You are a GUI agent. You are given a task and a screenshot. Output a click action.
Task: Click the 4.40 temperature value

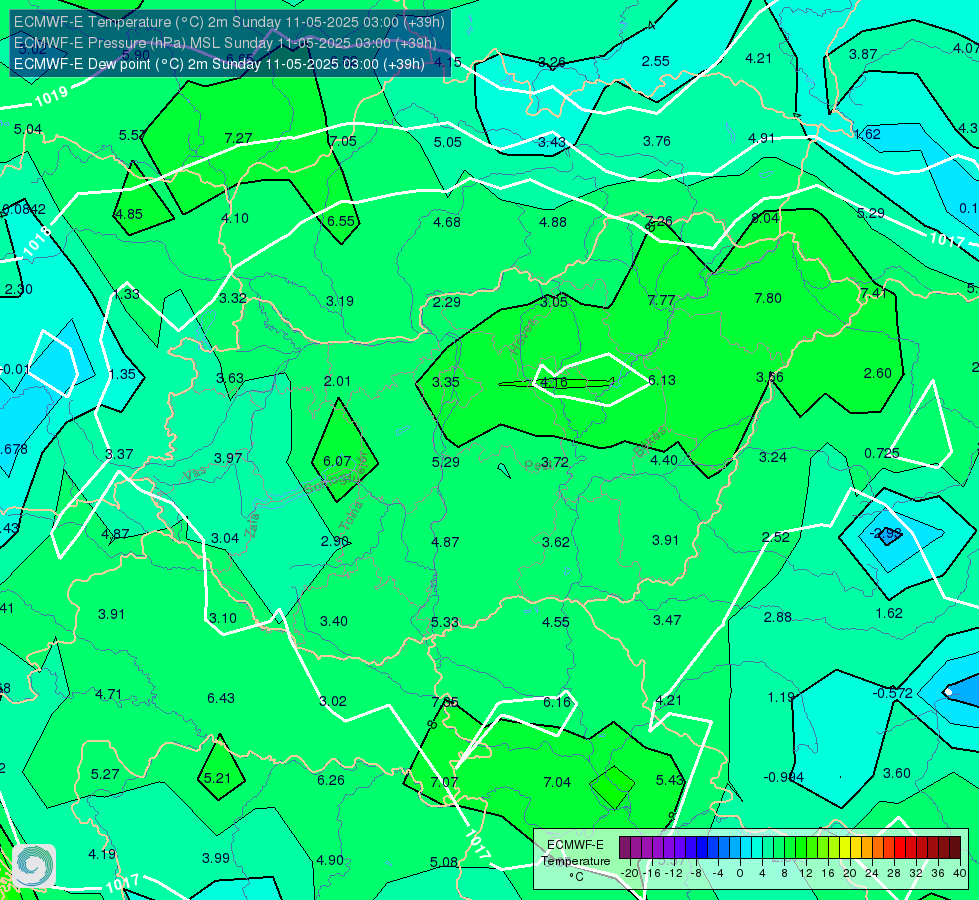(x=664, y=460)
